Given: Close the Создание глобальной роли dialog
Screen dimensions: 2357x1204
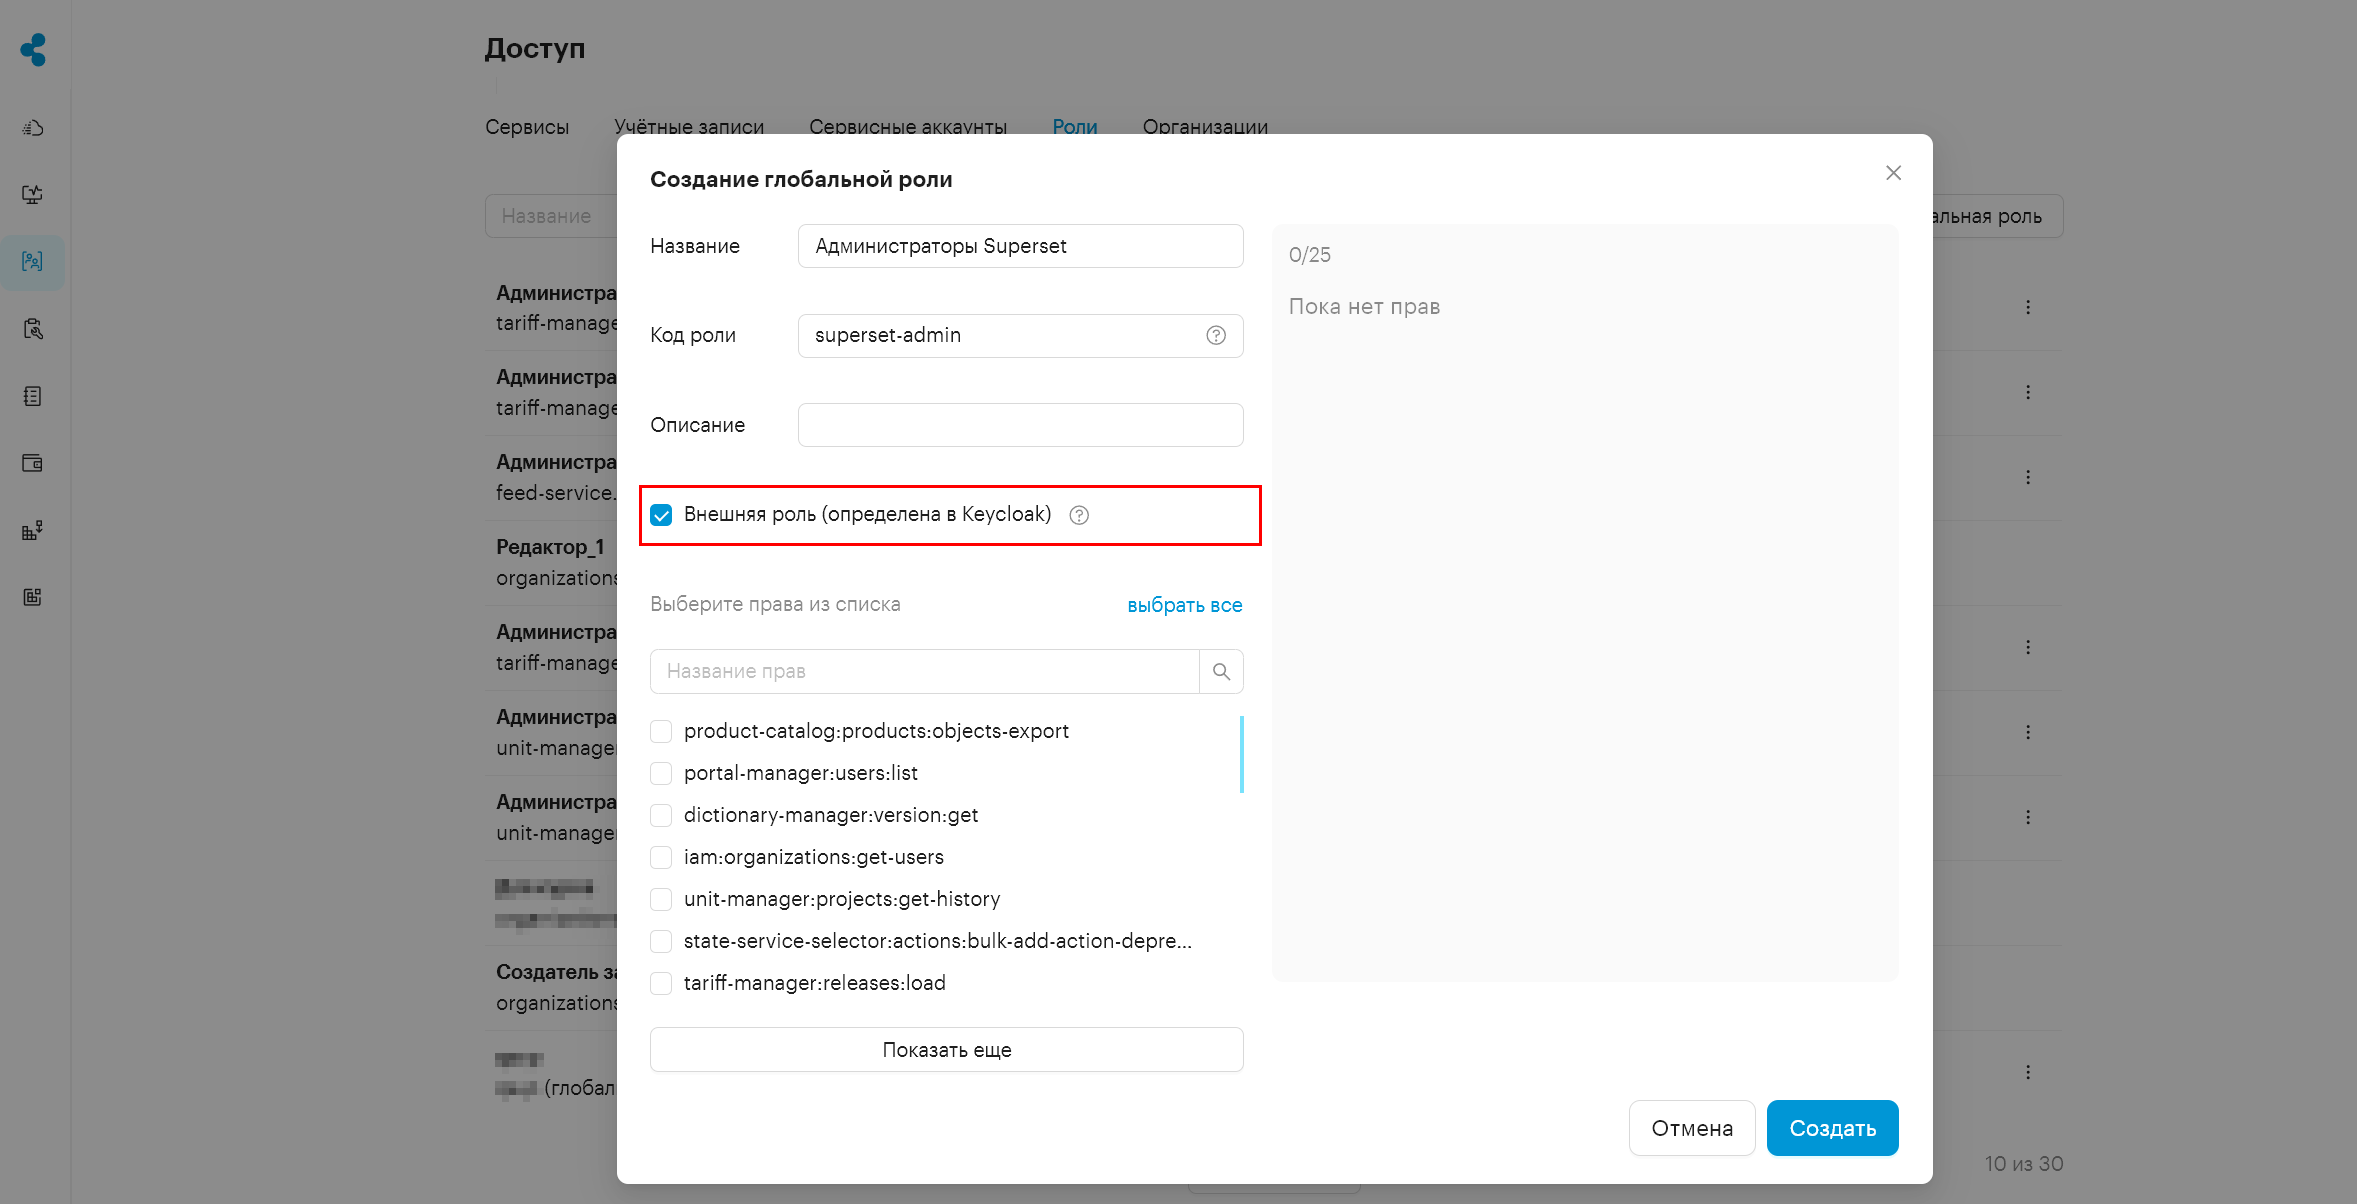Looking at the screenshot, I should point(1893,173).
